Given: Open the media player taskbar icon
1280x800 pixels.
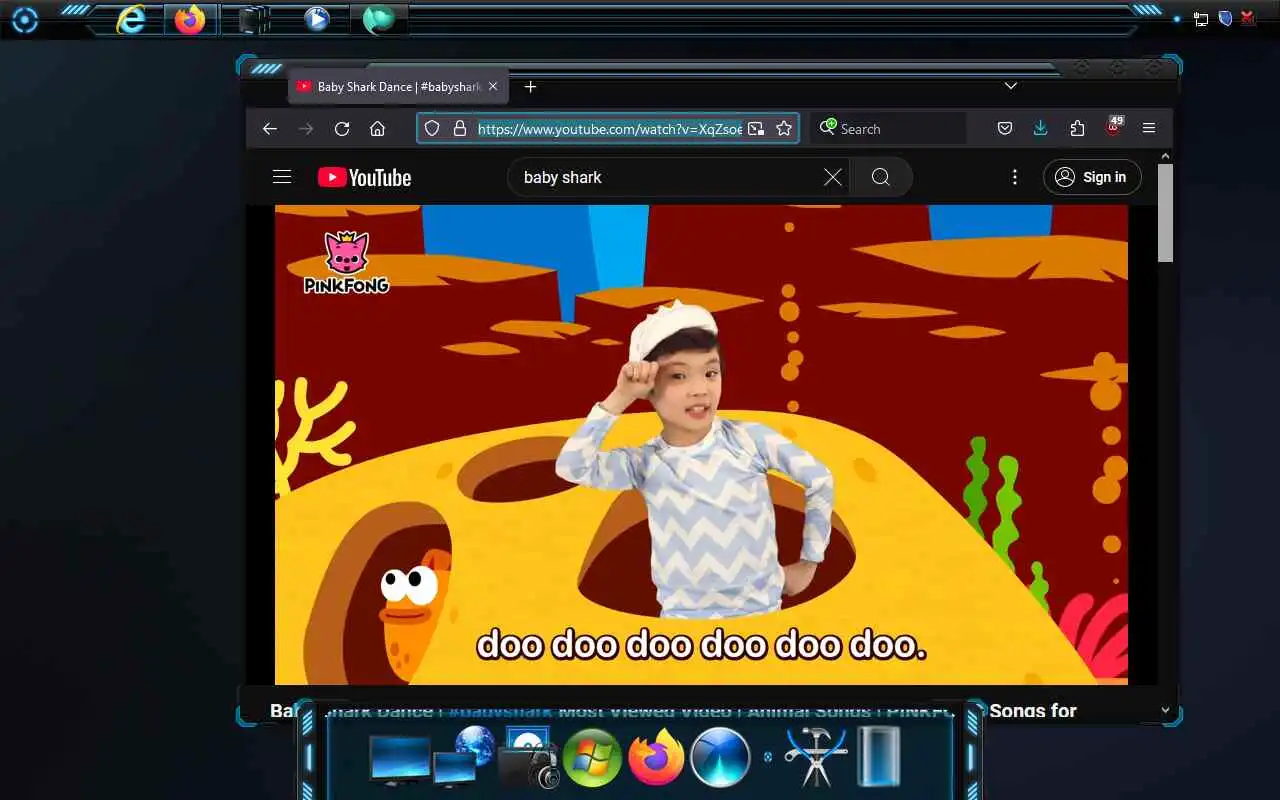Looking at the screenshot, I should tap(317, 19).
